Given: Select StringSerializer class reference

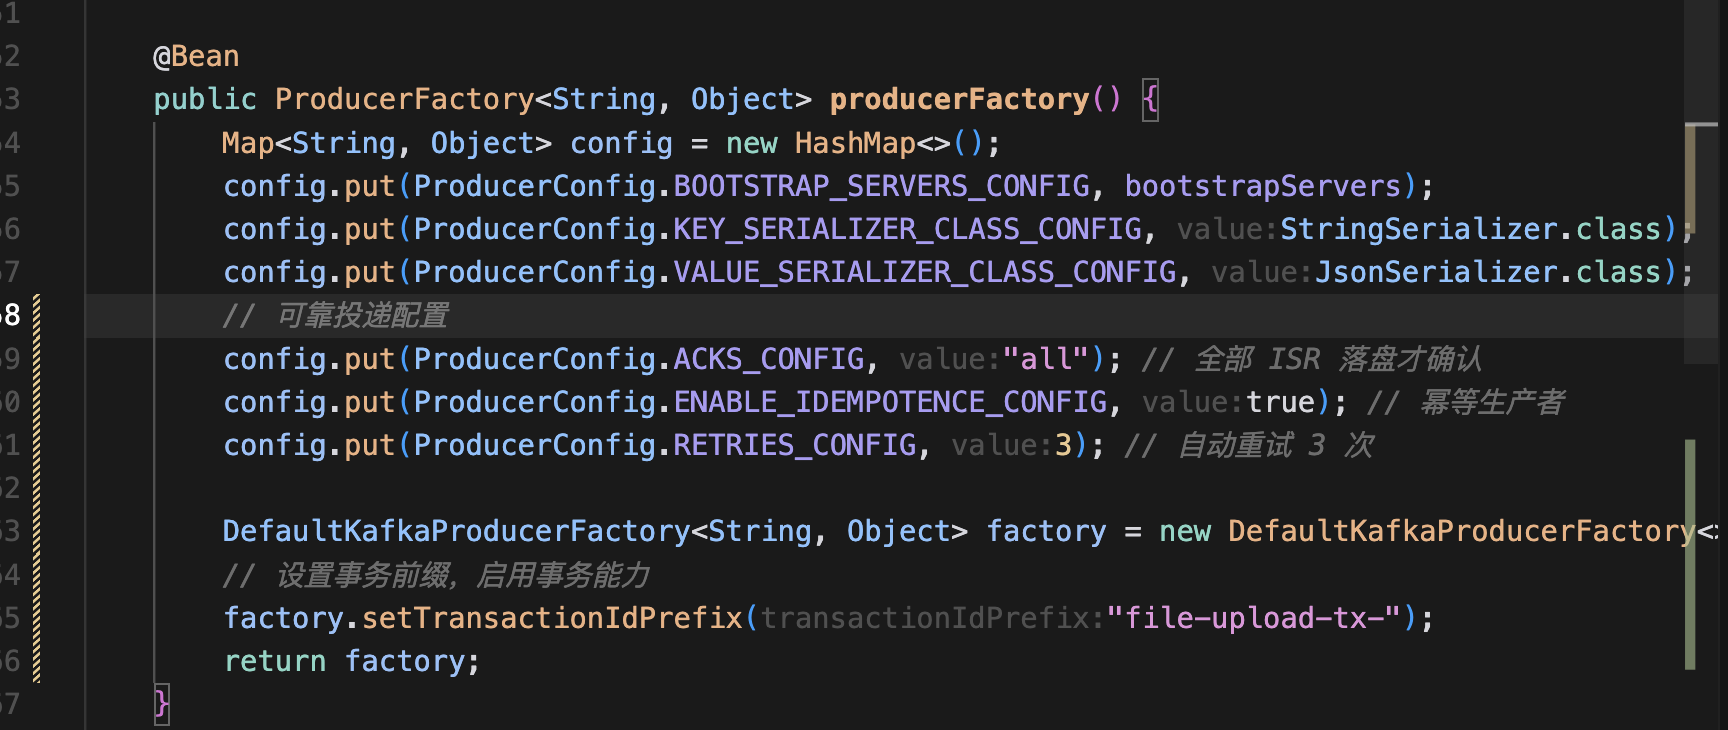Looking at the screenshot, I should tap(1418, 229).
